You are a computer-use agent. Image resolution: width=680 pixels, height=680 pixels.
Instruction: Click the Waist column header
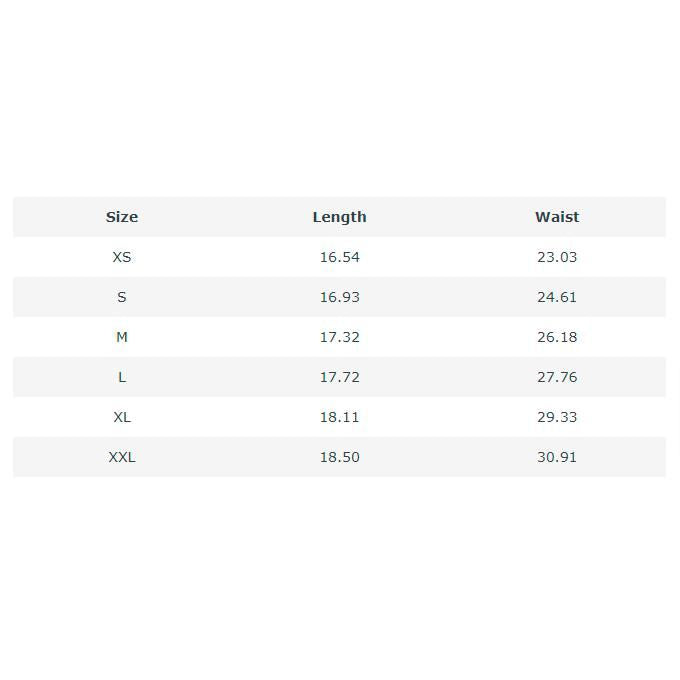point(557,217)
